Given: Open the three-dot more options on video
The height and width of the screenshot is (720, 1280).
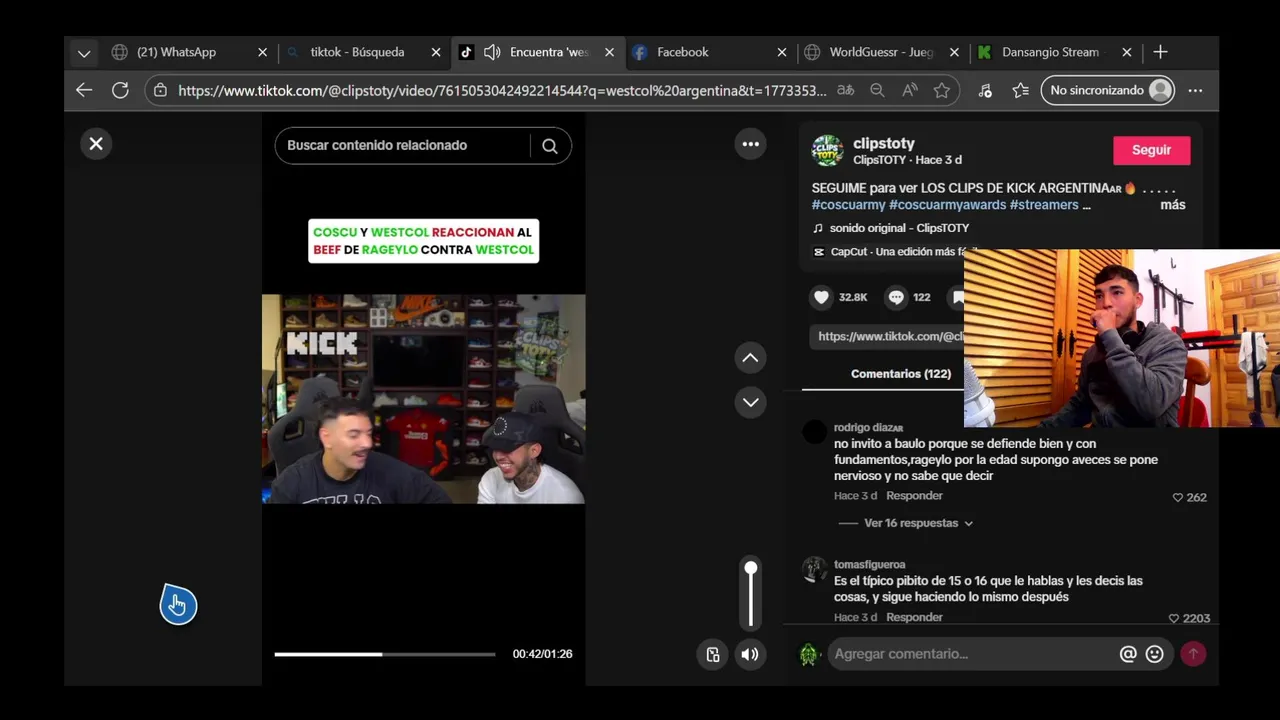Looking at the screenshot, I should pyautogui.click(x=751, y=144).
